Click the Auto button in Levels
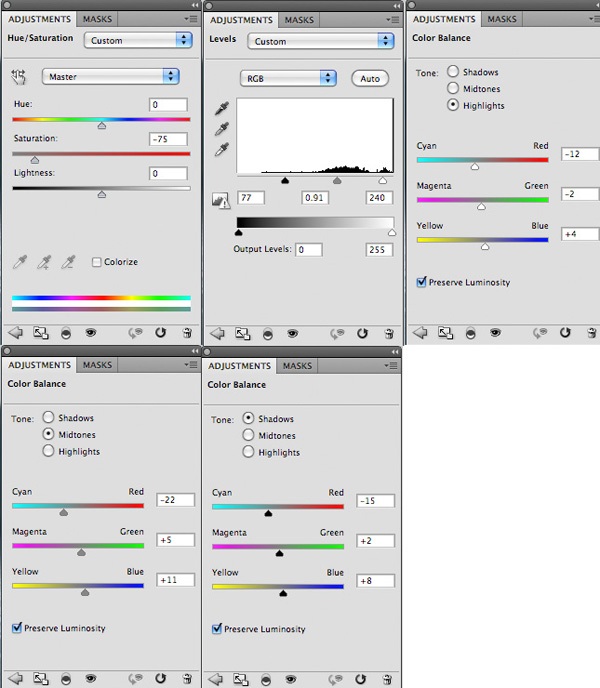600x688 pixels. [370, 79]
